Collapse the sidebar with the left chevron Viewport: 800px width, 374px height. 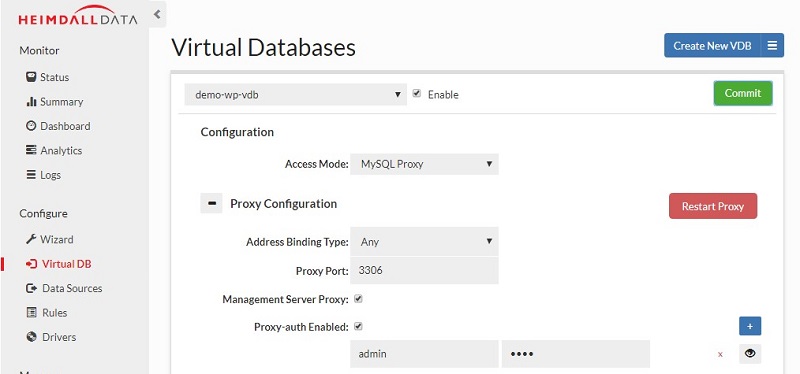click(x=157, y=14)
